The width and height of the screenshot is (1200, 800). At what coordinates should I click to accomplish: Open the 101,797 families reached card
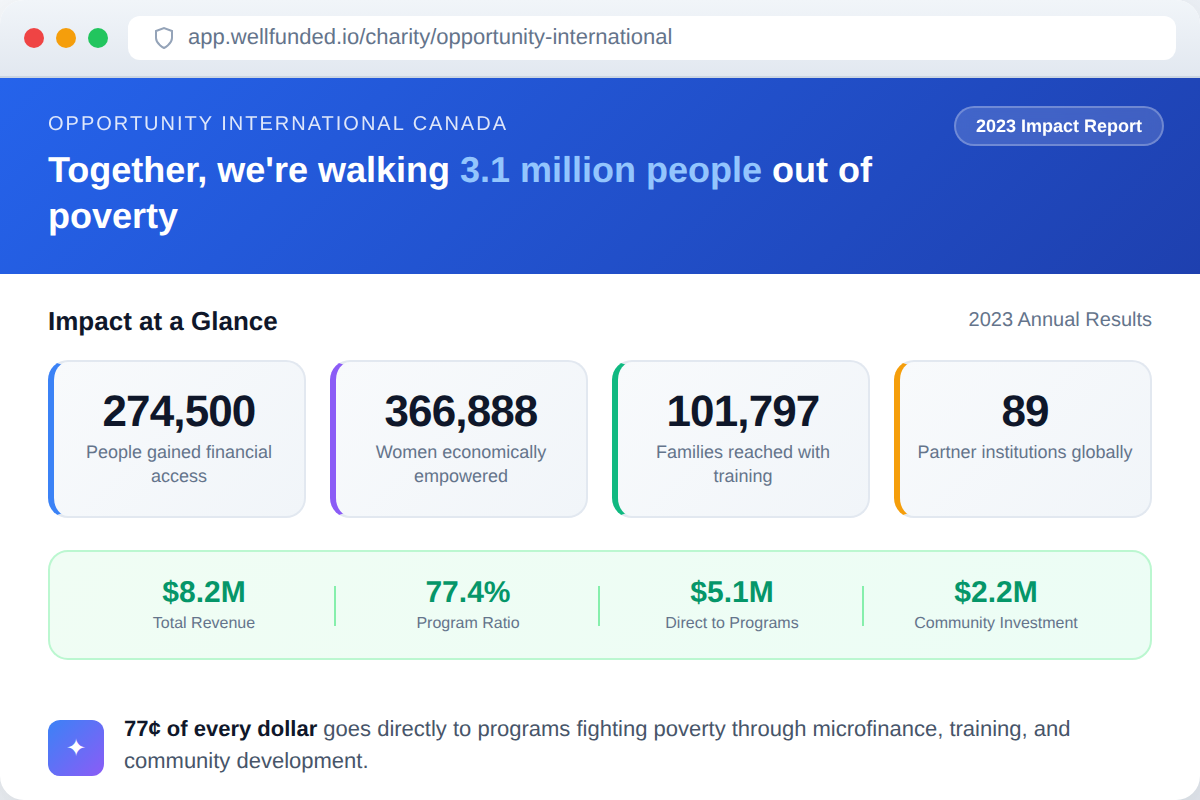[x=742, y=439]
